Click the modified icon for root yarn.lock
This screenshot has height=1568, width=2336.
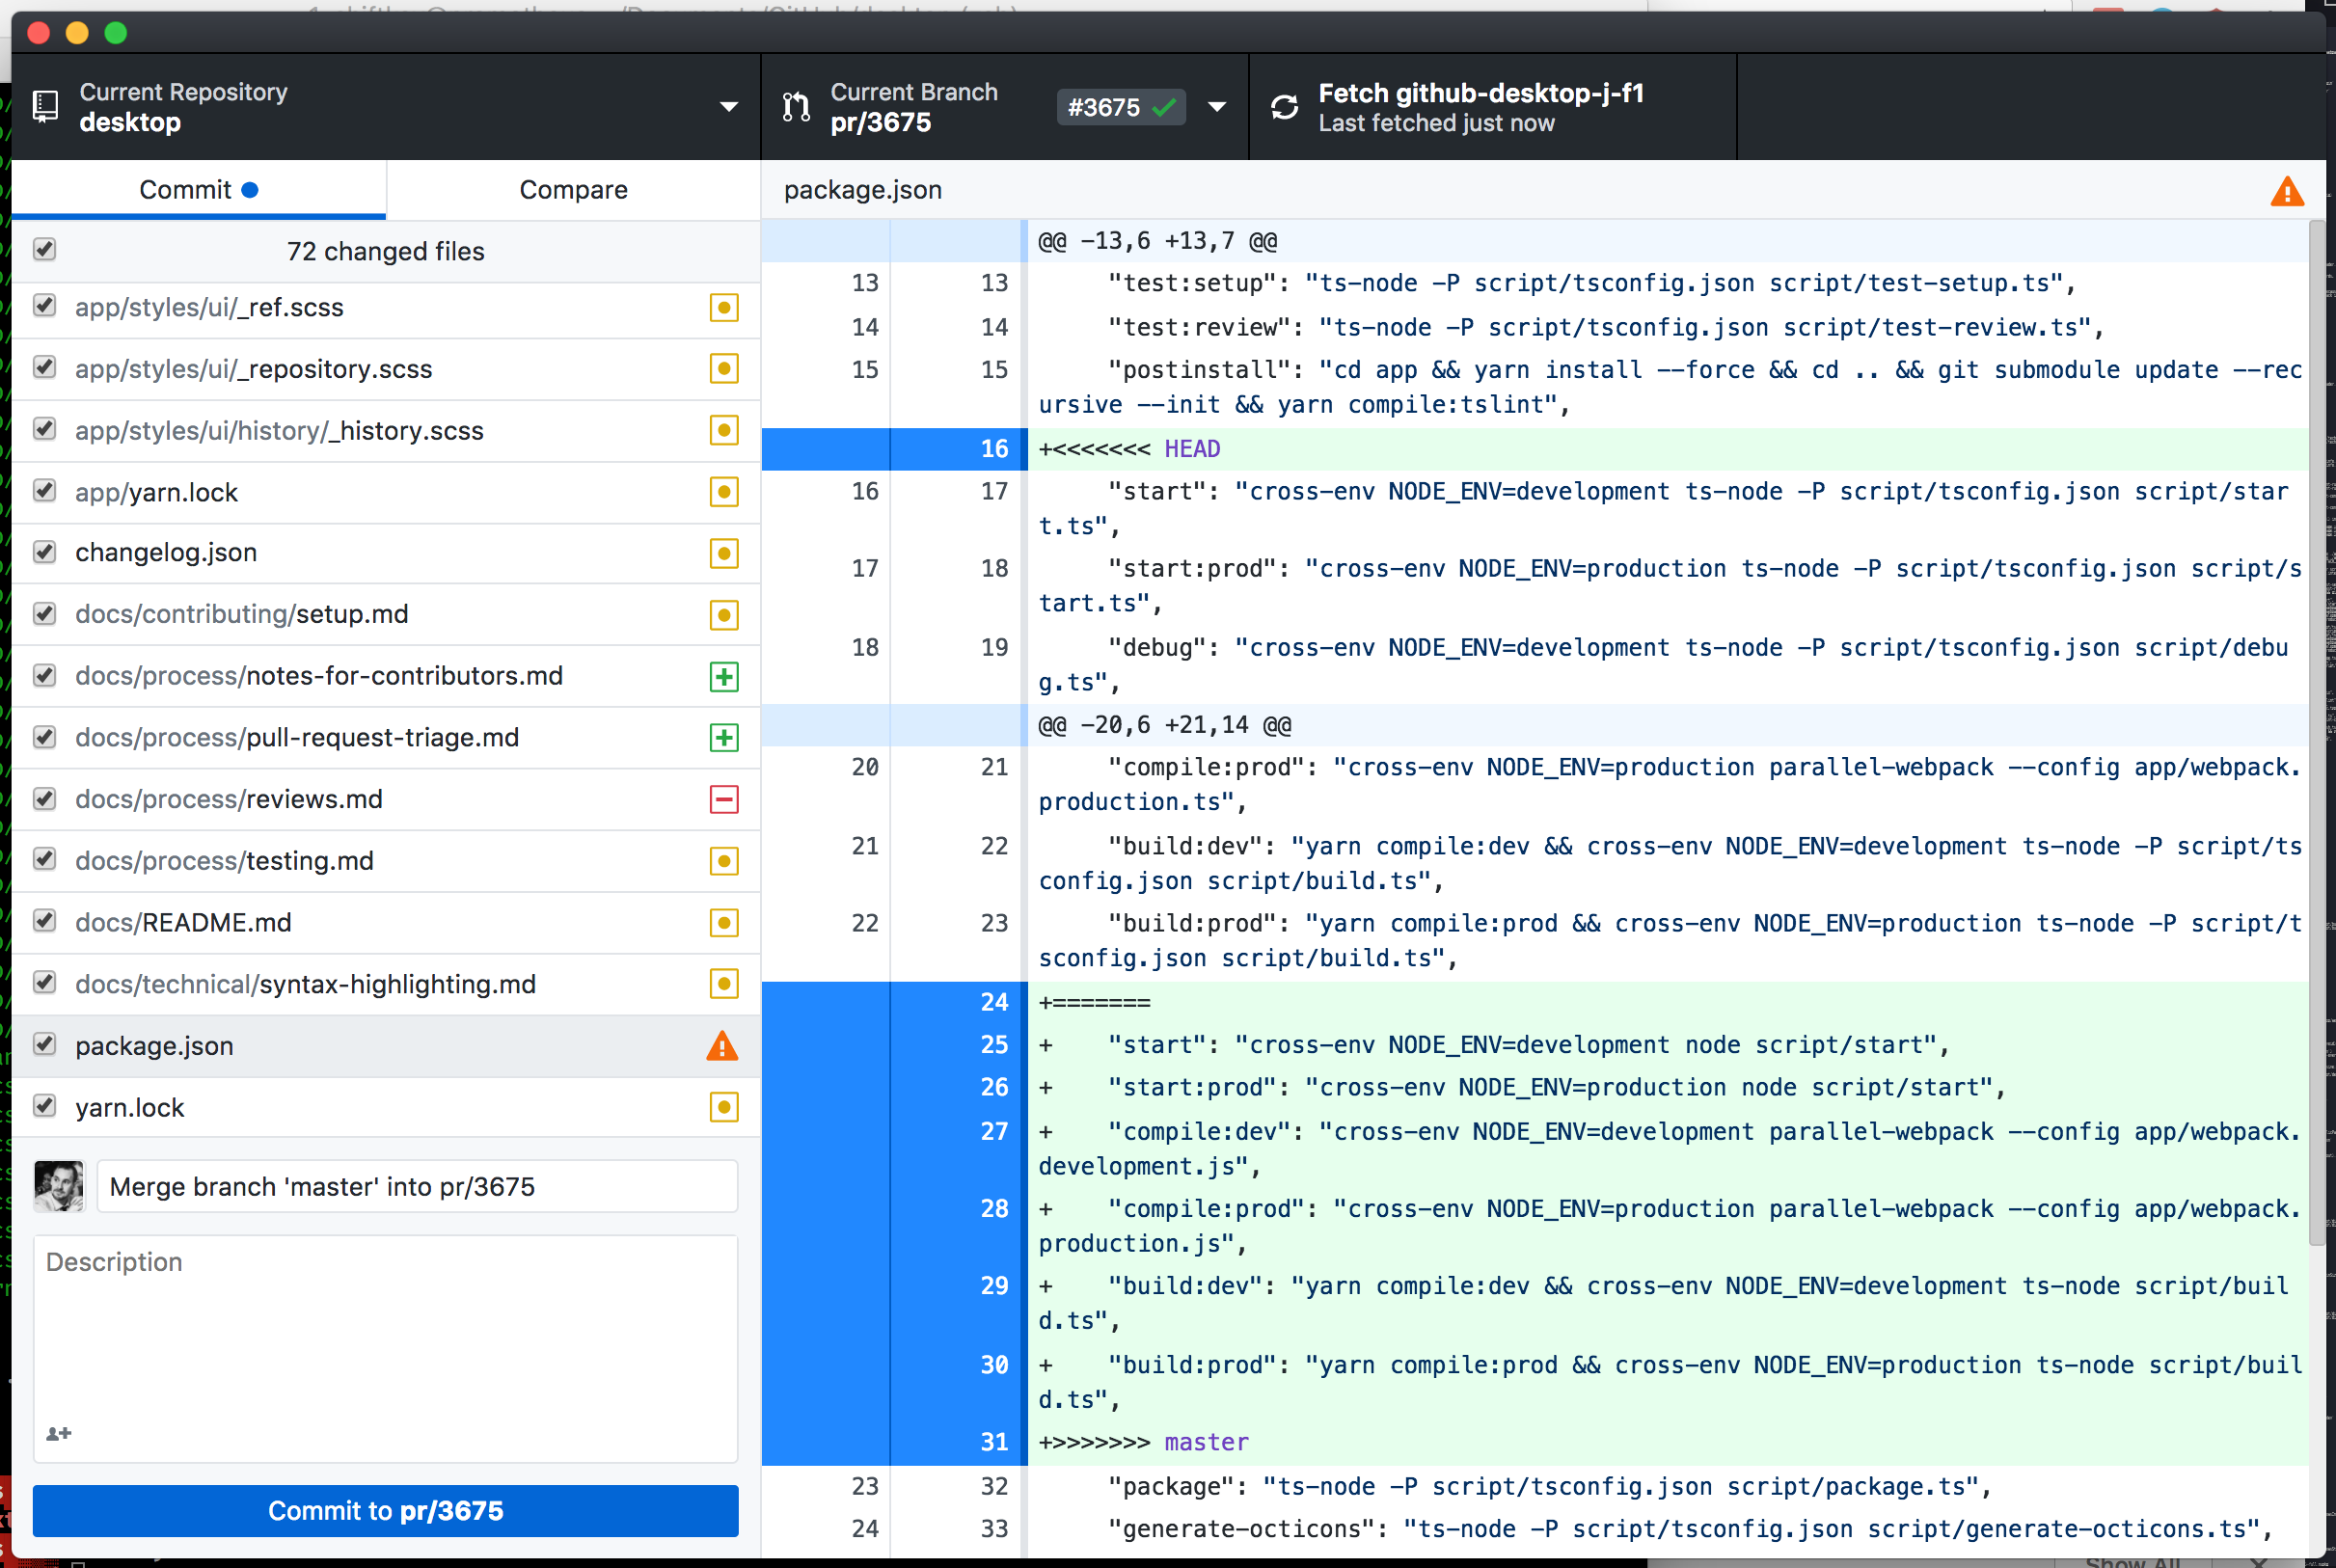(x=724, y=1107)
